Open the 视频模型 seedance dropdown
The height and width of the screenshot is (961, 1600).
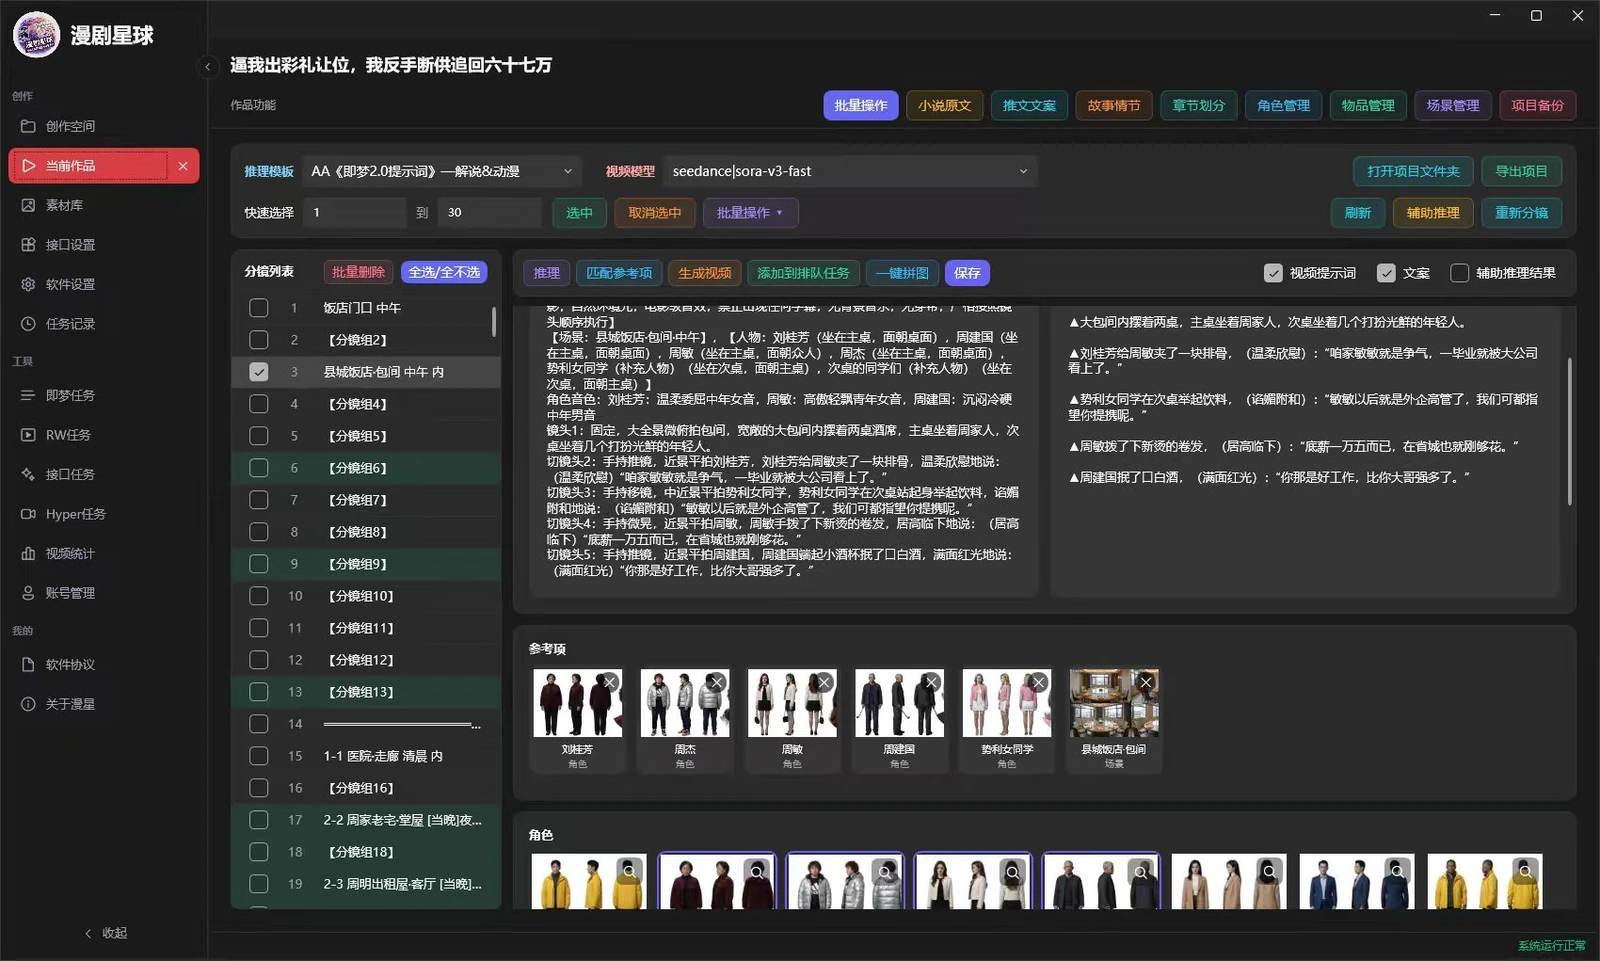coord(850,171)
